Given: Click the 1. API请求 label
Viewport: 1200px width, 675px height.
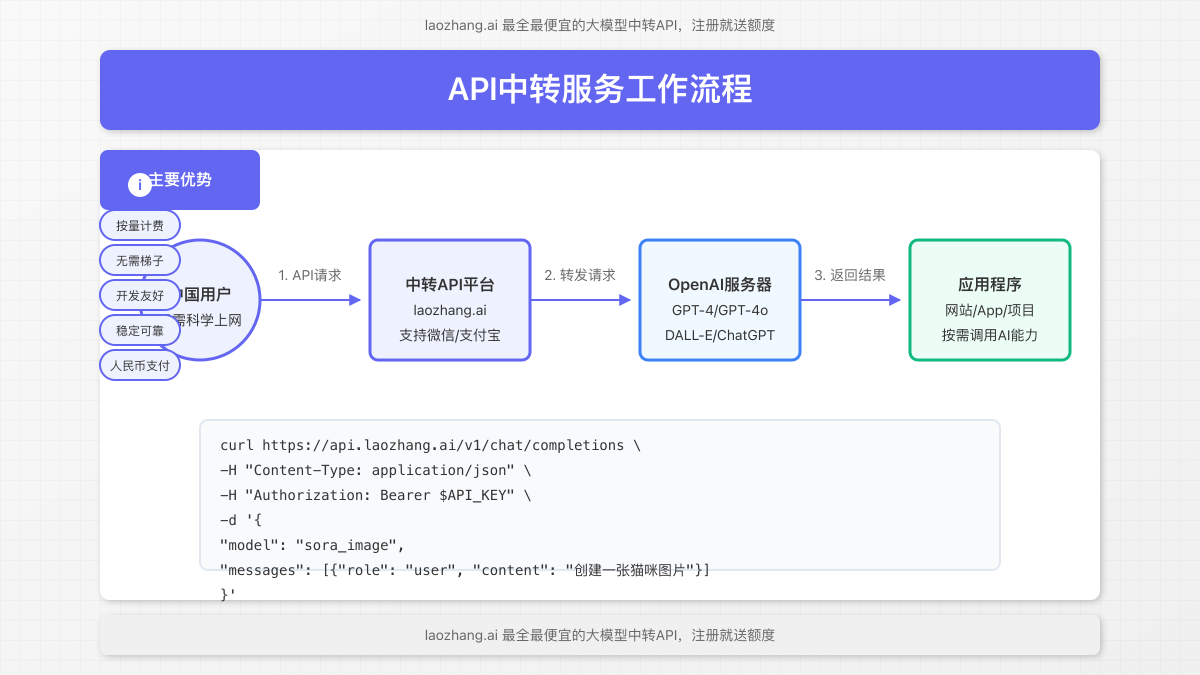Looking at the screenshot, I should 310,275.
